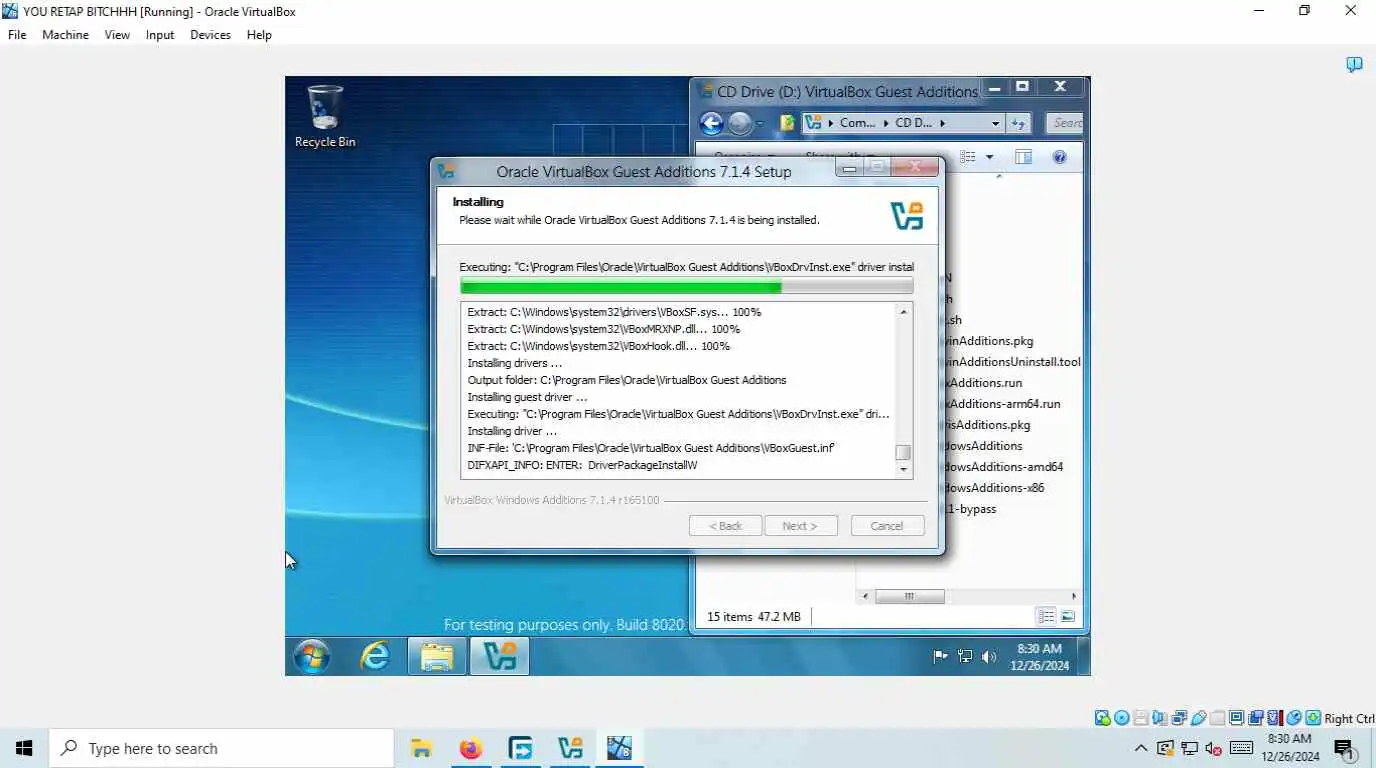Image resolution: width=1376 pixels, height=768 pixels.
Task: Click the explorer Search field
Action: click(x=1065, y=123)
